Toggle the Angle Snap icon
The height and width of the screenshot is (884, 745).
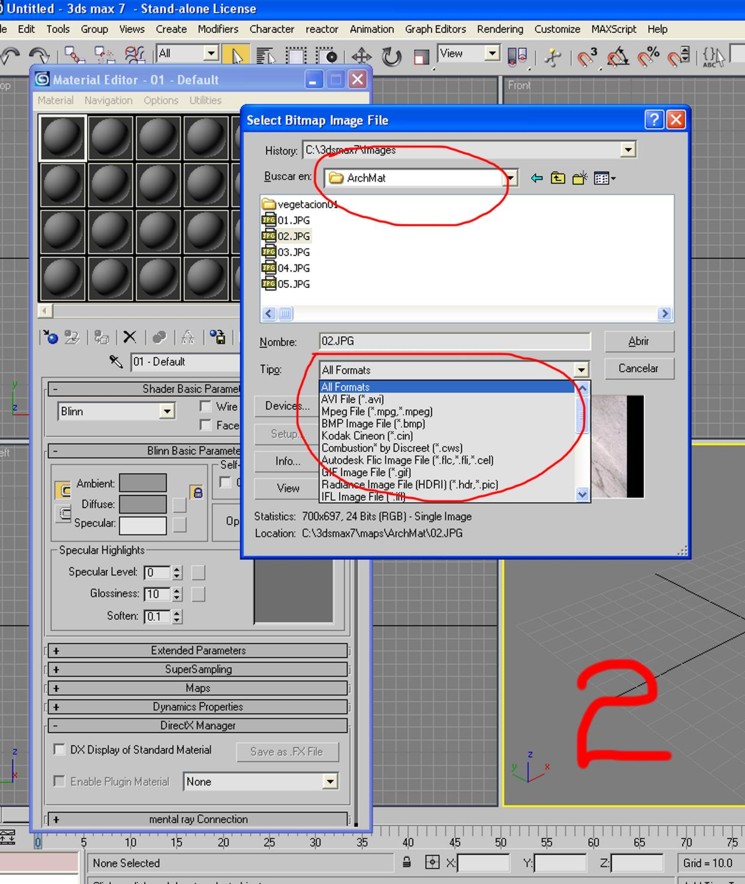618,56
